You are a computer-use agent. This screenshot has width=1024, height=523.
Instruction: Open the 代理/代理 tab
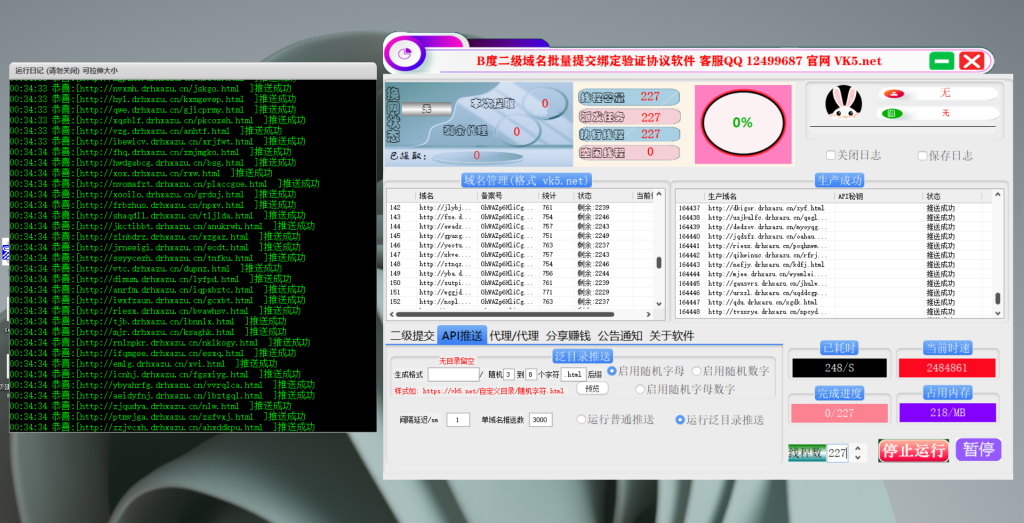(514, 335)
